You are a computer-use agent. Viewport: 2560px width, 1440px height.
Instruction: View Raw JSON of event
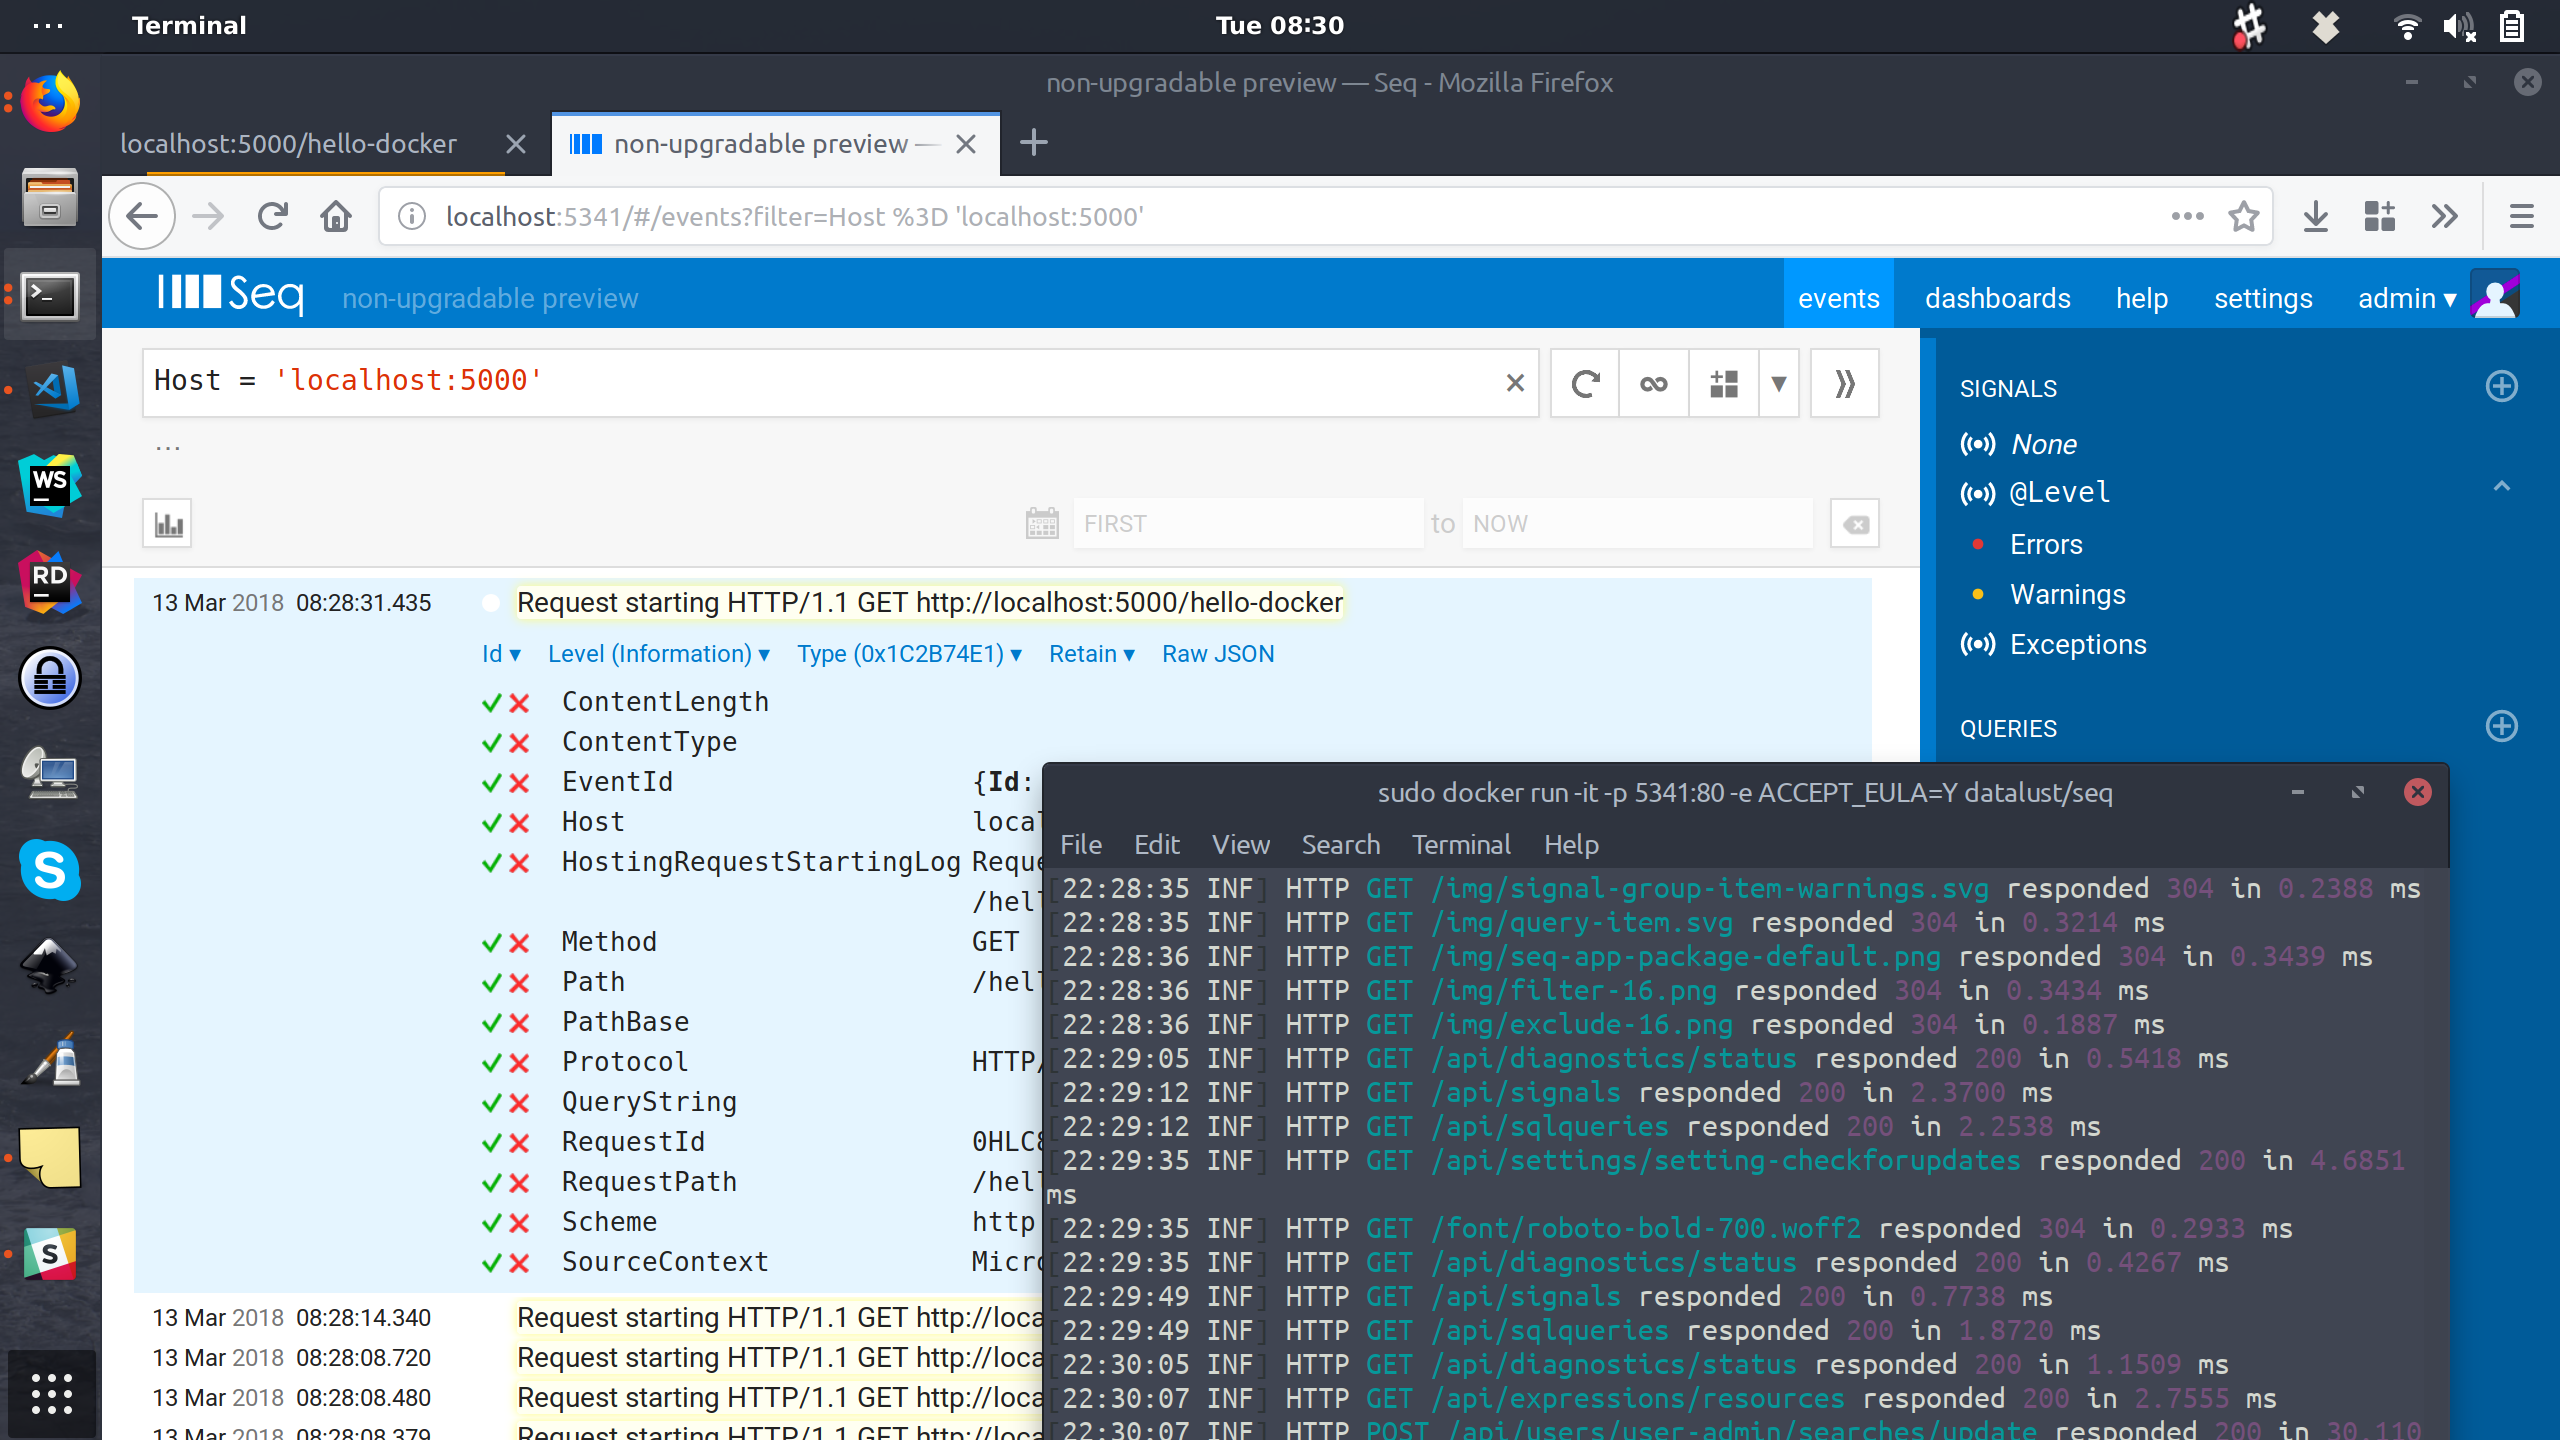tap(1217, 653)
